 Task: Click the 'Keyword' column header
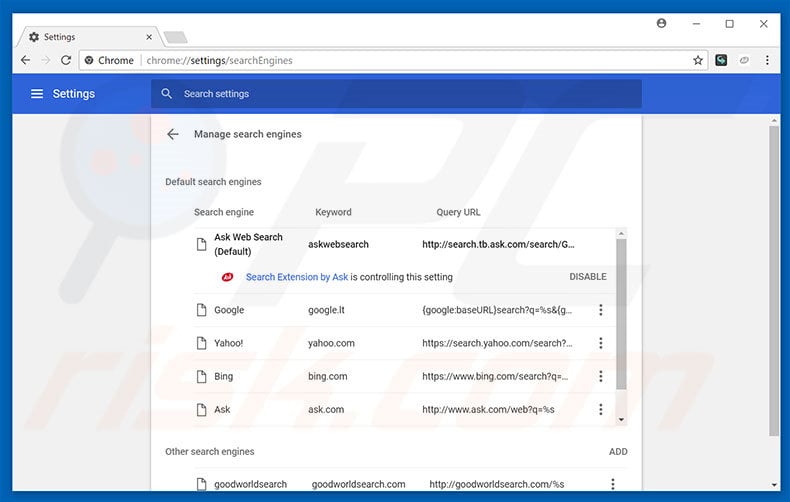(333, 212)
